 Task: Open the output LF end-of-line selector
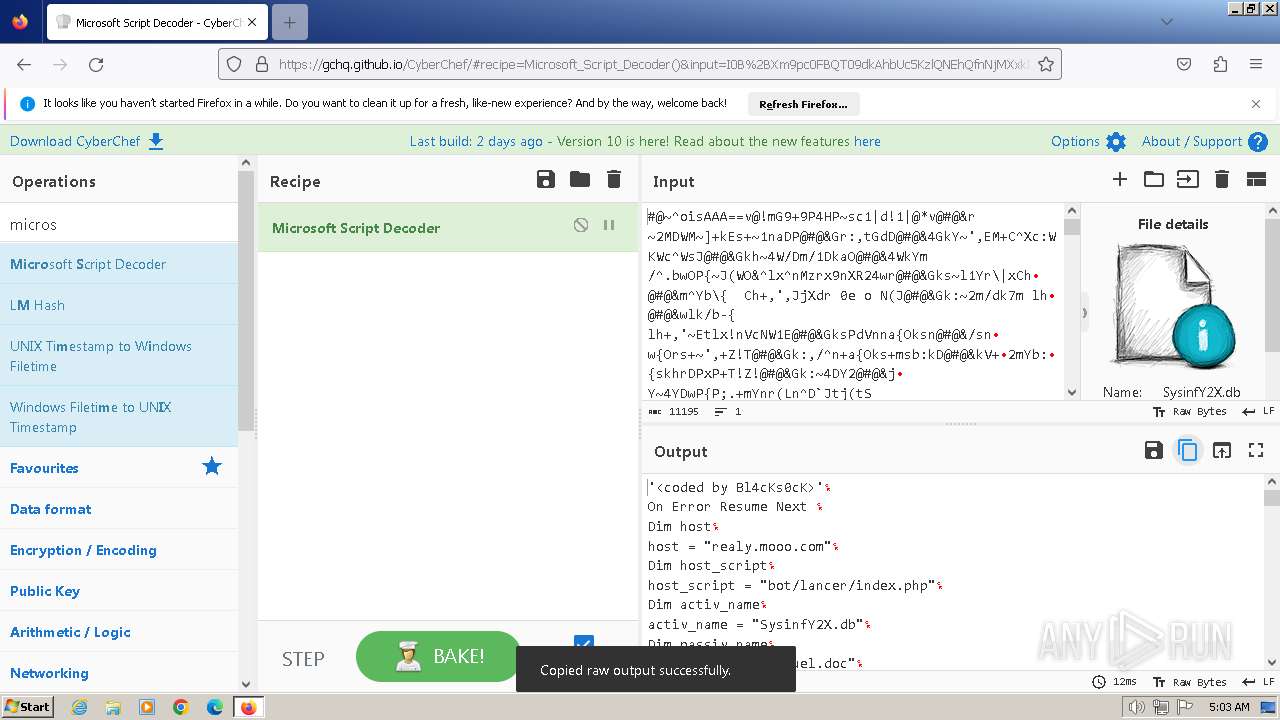(1258, 682)
